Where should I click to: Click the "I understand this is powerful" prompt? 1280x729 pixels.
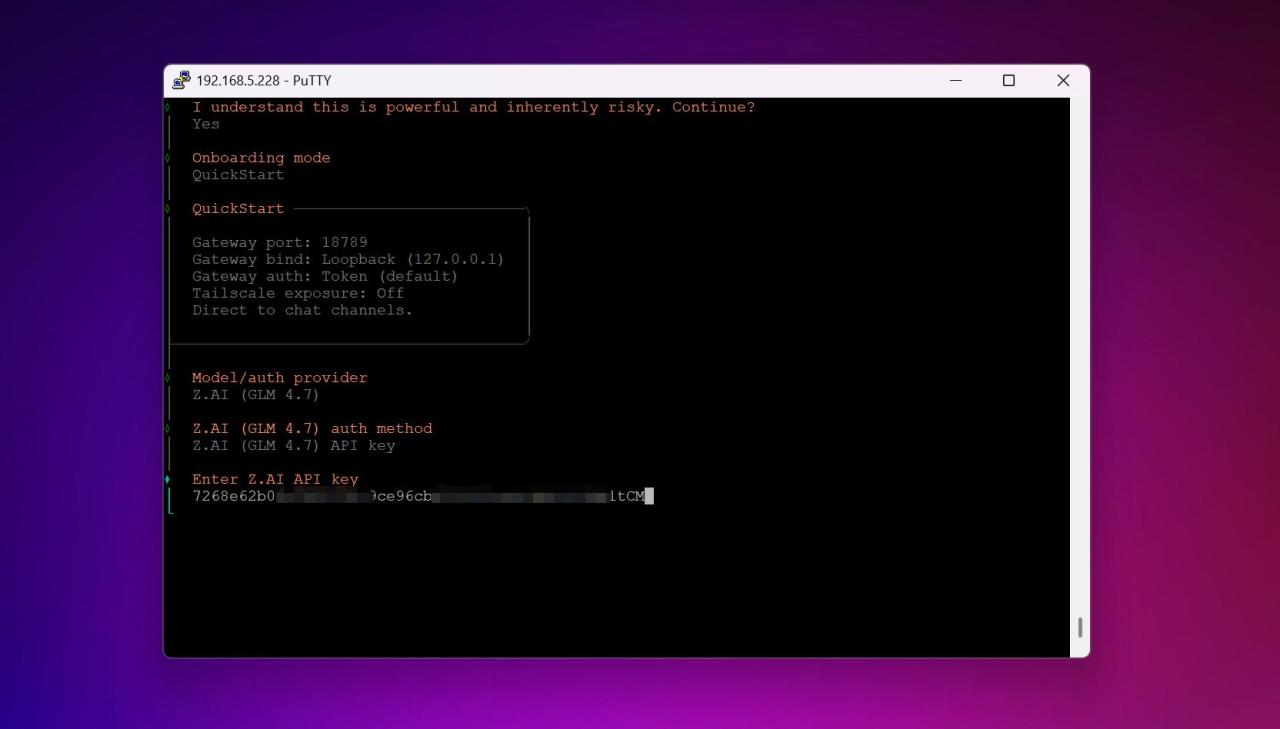point(474,107)
